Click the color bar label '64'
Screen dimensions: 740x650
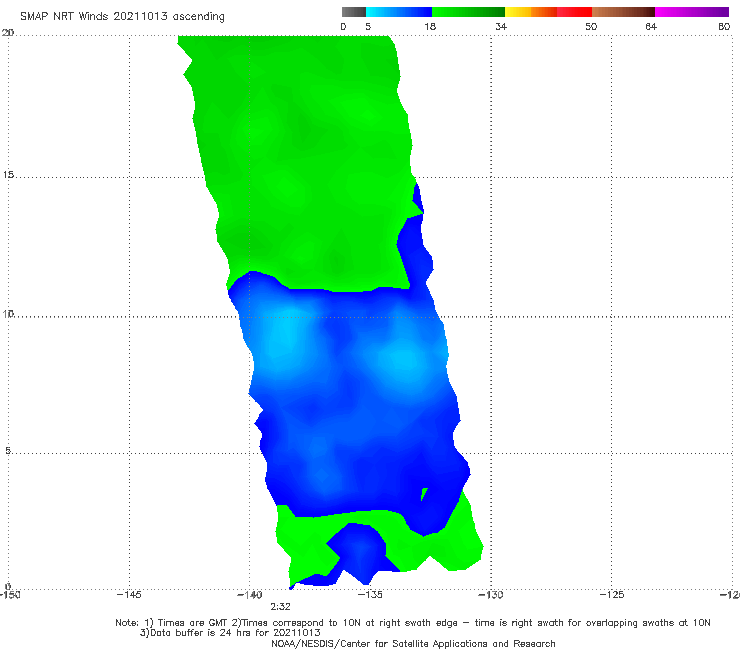(651, 27)
